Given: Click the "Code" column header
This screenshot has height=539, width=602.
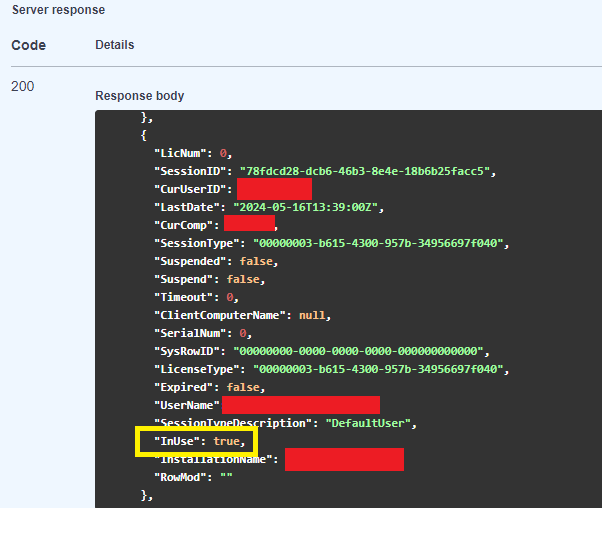Looking at the screenshot, I should click(x=29, y=45).
